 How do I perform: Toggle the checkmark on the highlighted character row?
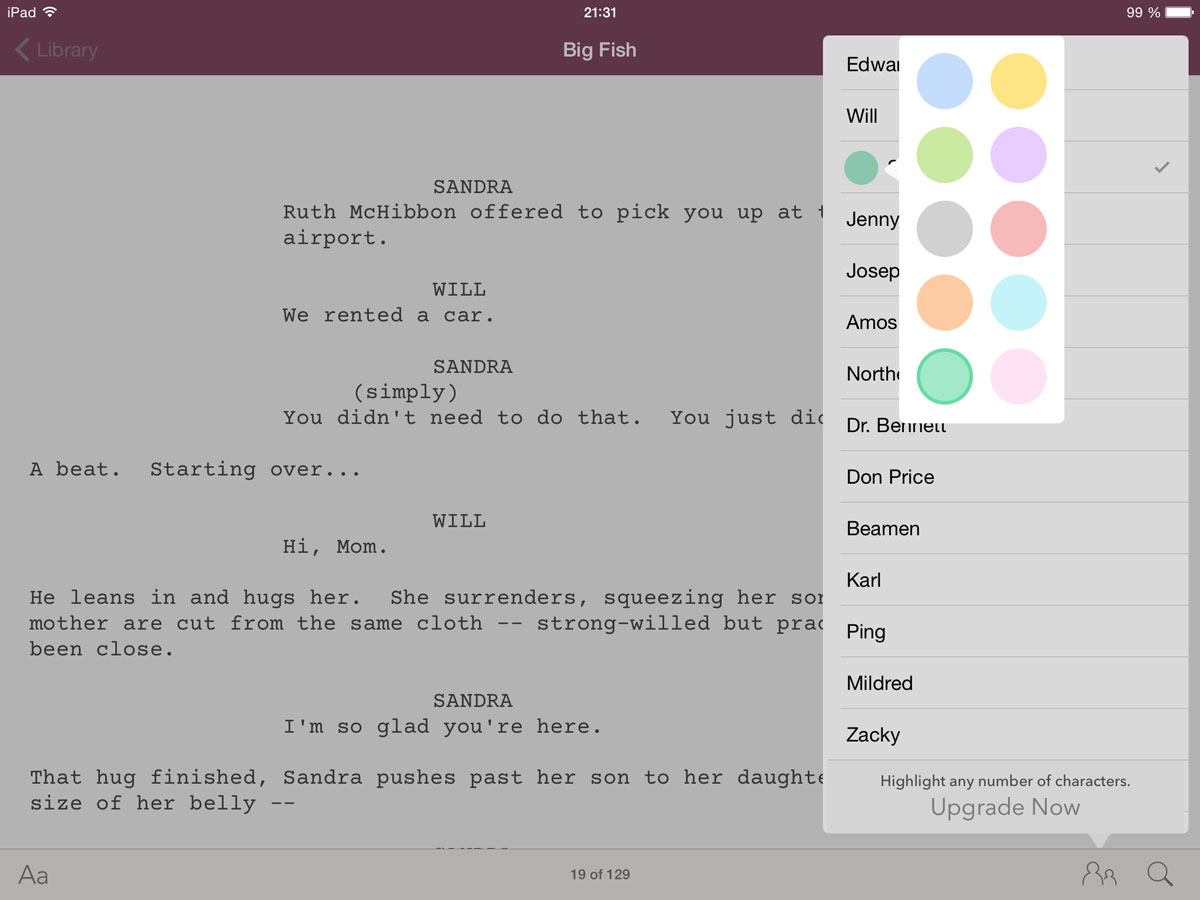coord(1161,168)
